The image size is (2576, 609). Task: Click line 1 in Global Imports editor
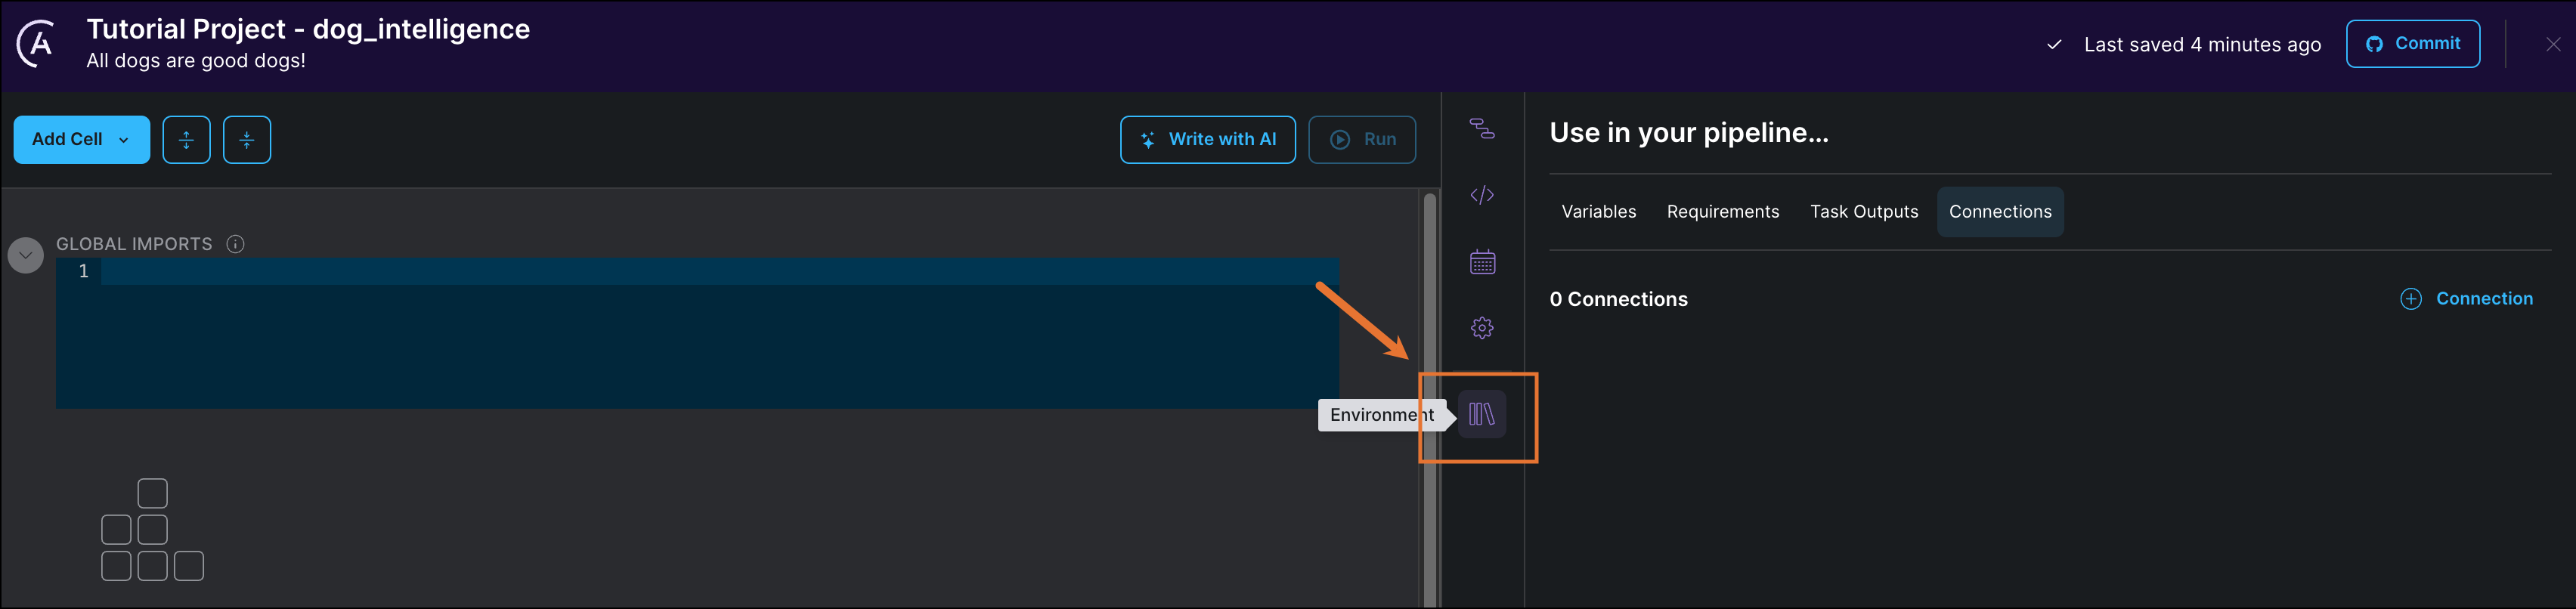click(x=700, y=272)
